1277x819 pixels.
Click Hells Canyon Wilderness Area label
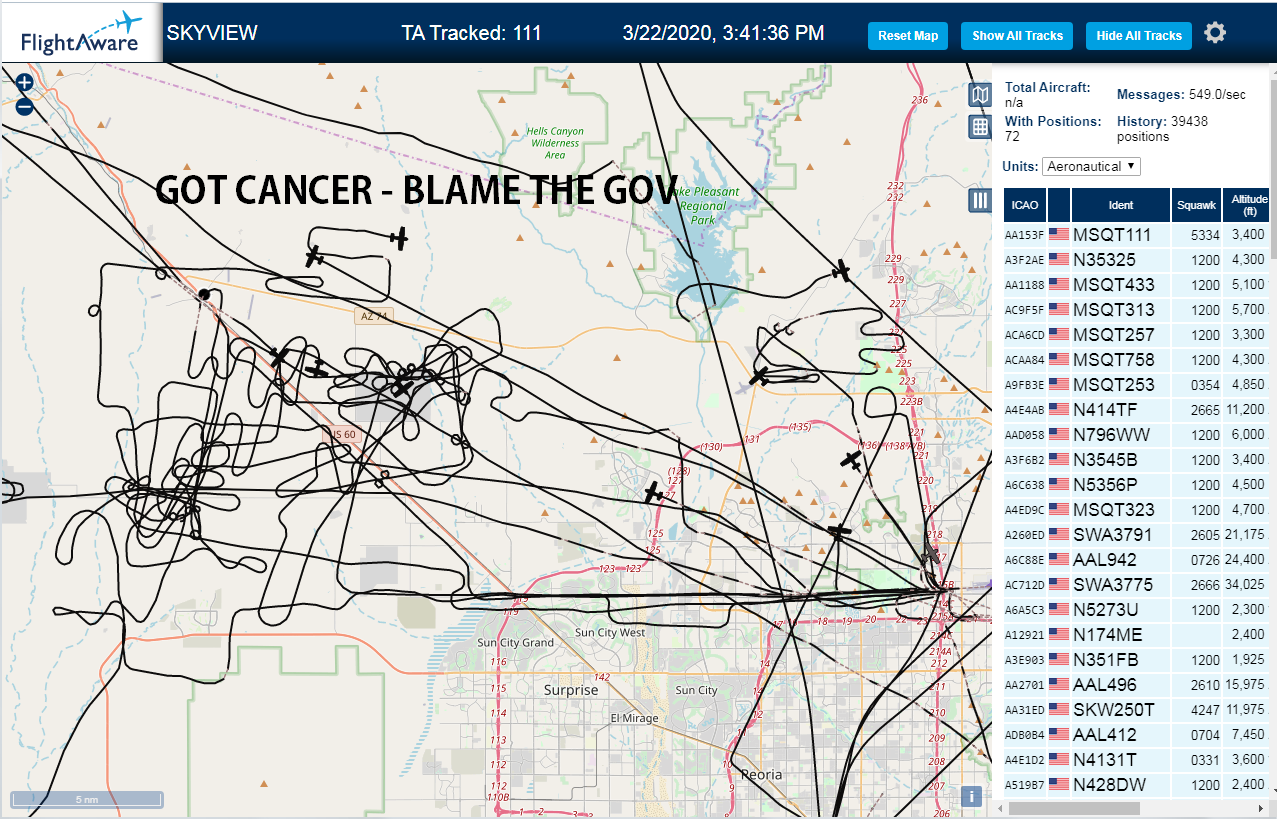[x=555, y=143]
